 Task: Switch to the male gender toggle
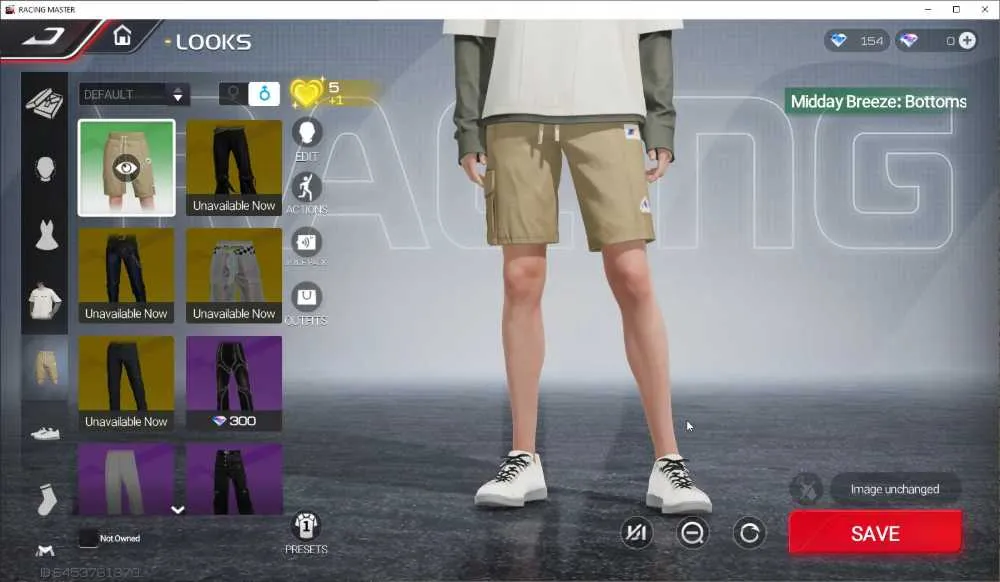[x=264, y=94]
